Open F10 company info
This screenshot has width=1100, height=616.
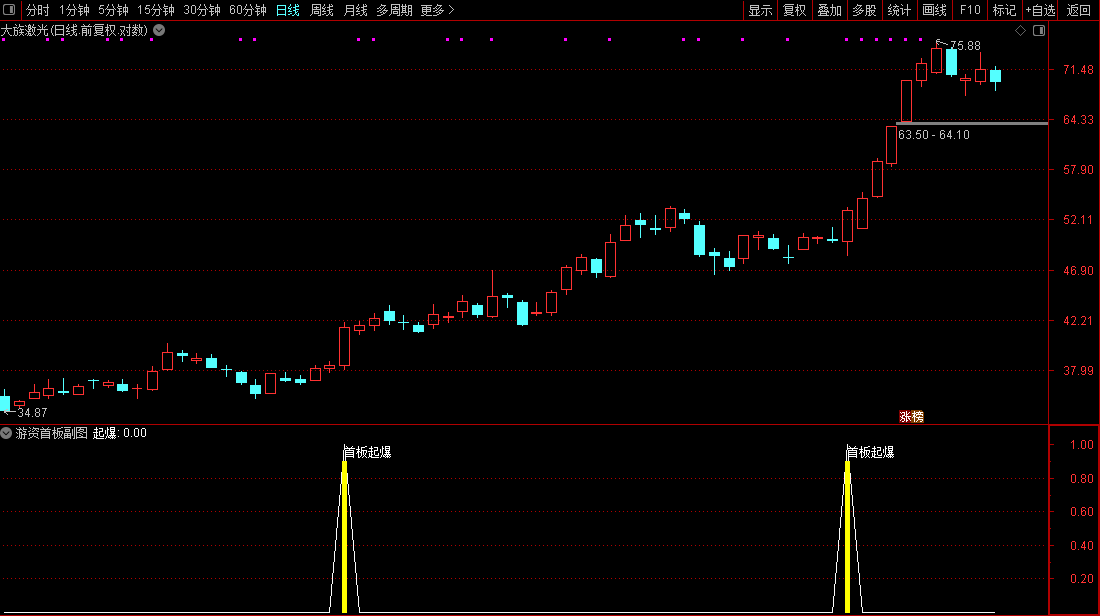click(970, 10)
